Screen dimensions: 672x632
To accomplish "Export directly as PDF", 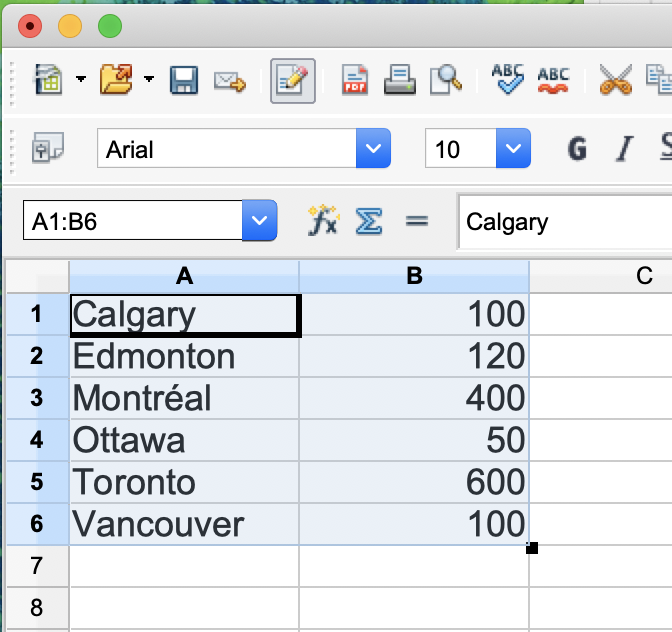I will tap(355, 80).
